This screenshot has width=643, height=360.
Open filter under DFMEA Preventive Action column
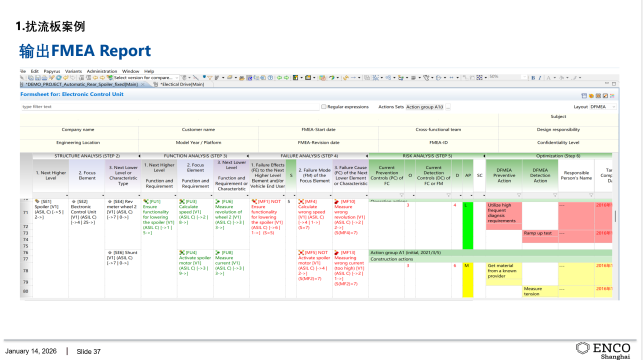tap(519, 195)
